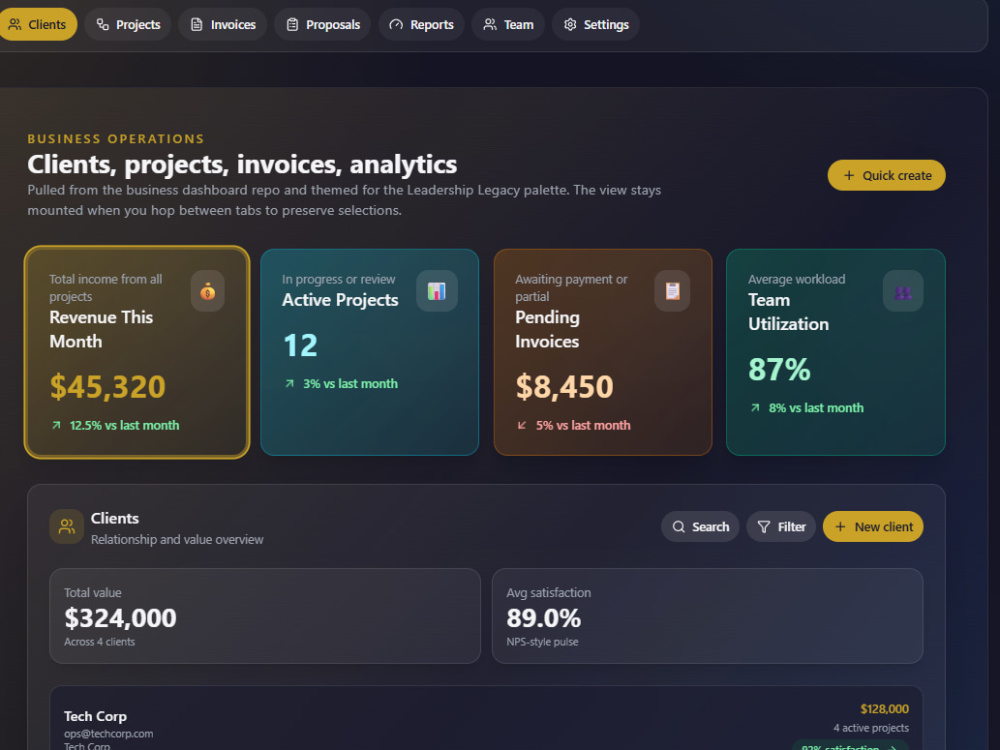Click the funnel icon in Filter button
Screen dimensions: 1000x750
pyautogui.click(x=763, y=527)
